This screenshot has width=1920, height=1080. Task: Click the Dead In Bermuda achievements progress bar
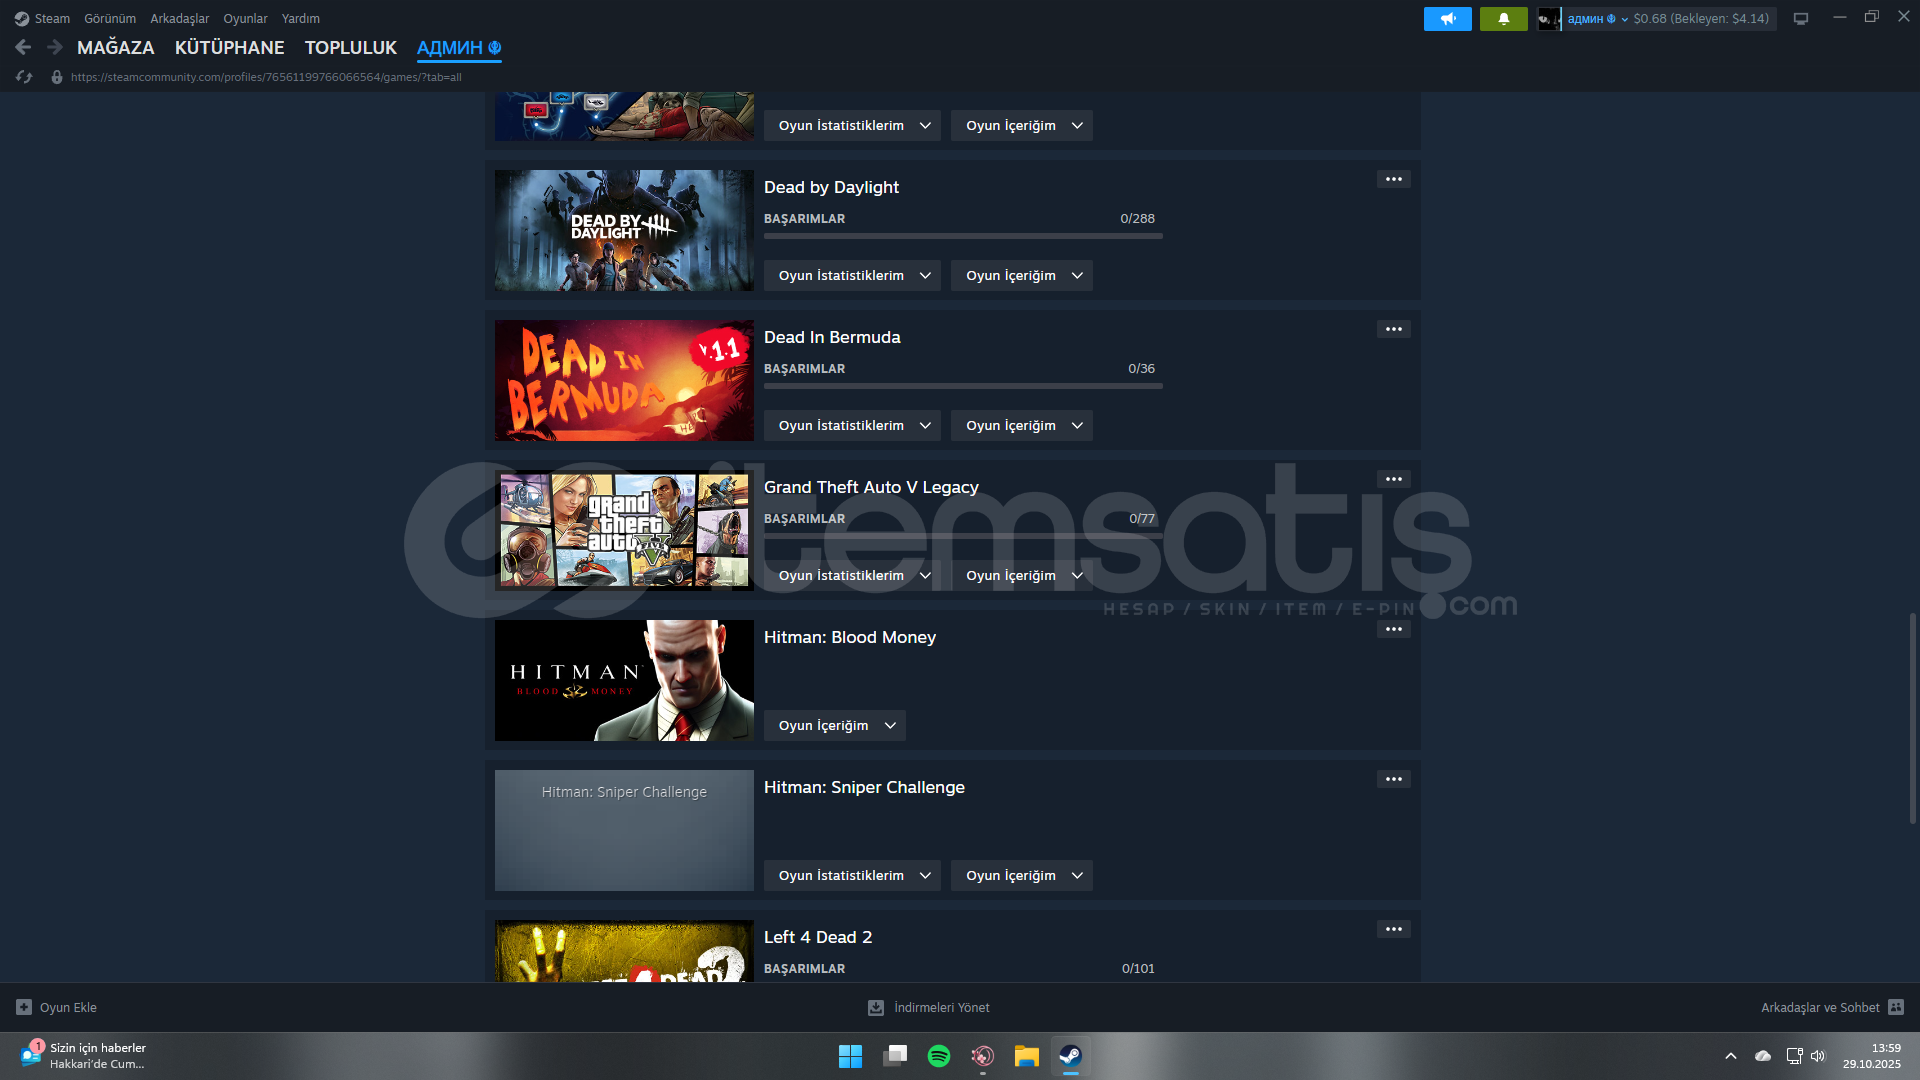coord(962,386)
